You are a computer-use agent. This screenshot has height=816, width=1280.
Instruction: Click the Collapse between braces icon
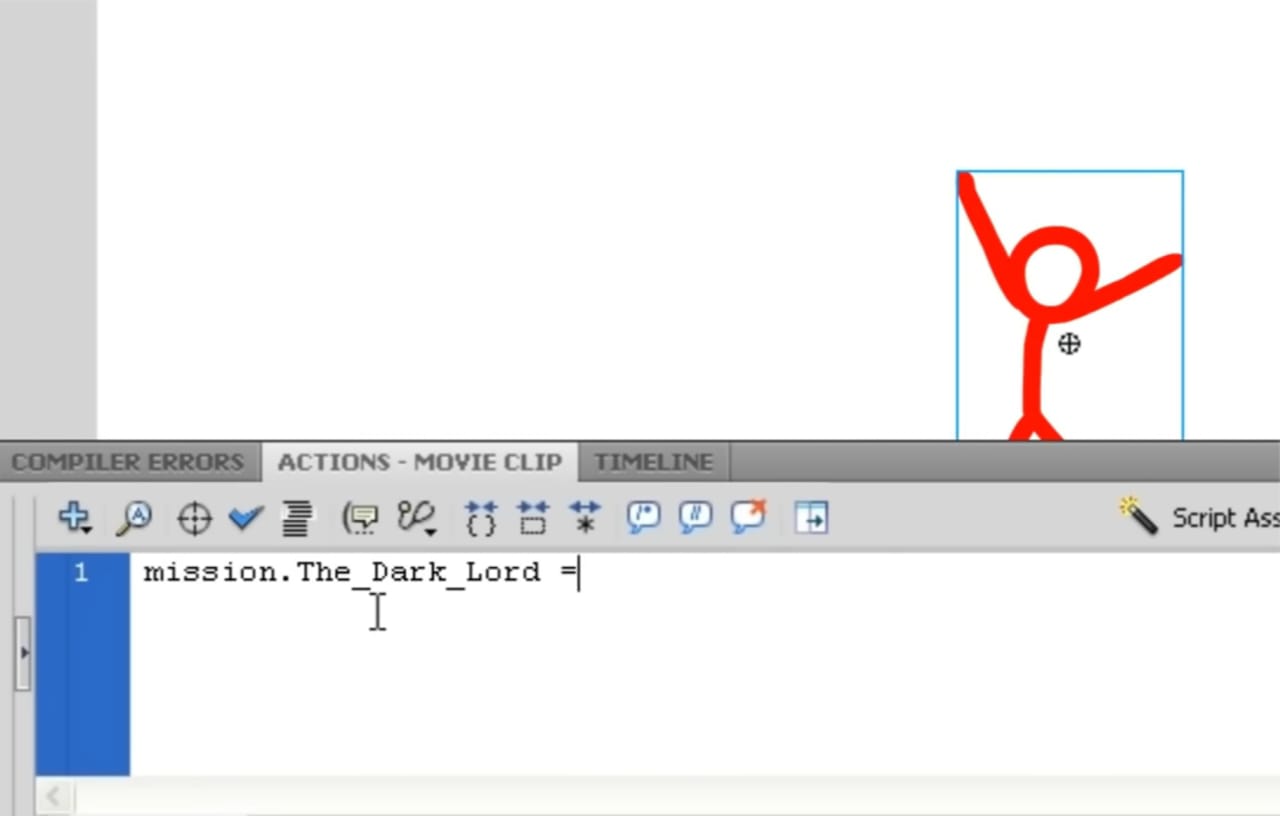[x=481, y=518]
